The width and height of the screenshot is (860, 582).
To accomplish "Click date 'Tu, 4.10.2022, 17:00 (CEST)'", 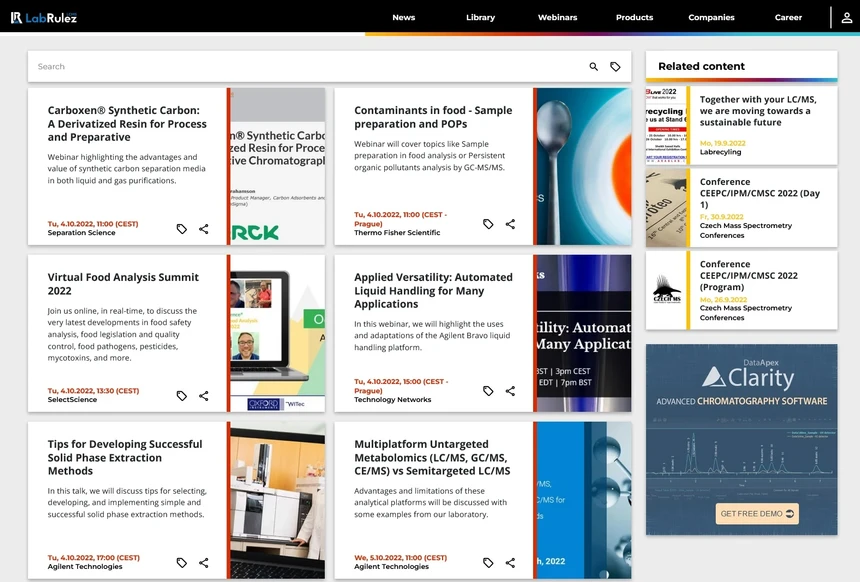I will (94, 557).
